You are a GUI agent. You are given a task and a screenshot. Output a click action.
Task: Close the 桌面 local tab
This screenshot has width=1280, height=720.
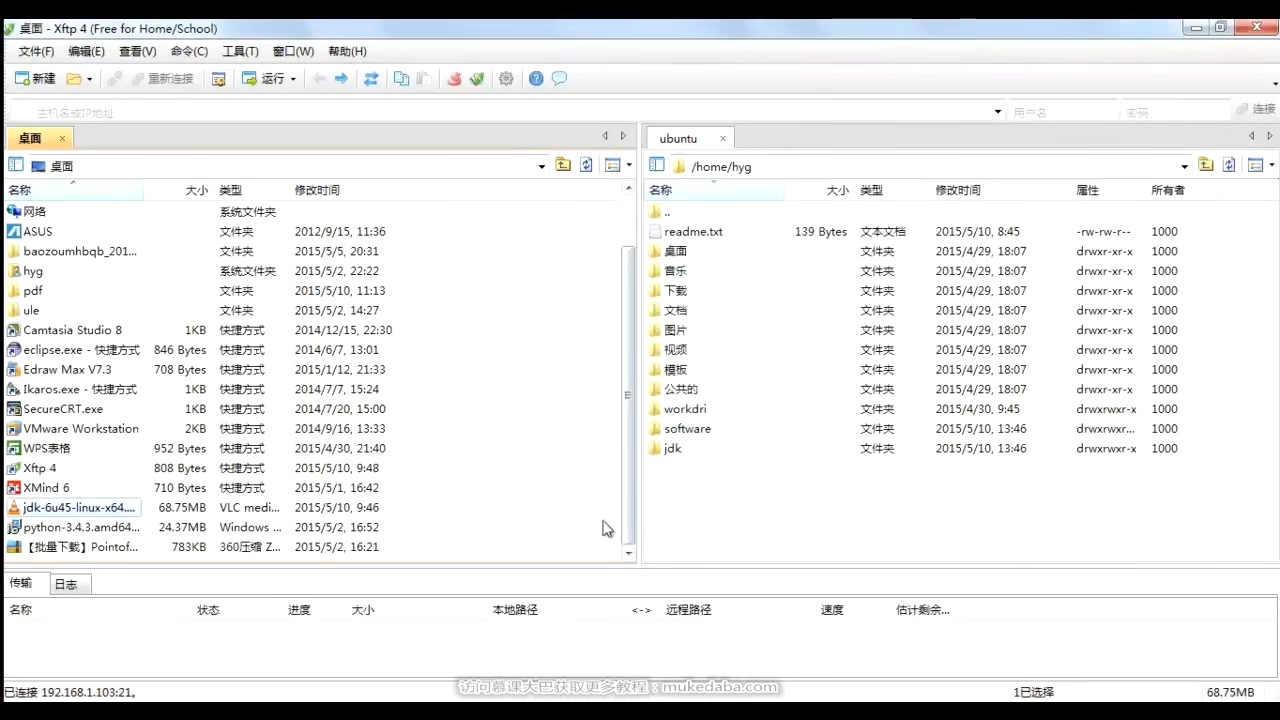coord(62,139)
